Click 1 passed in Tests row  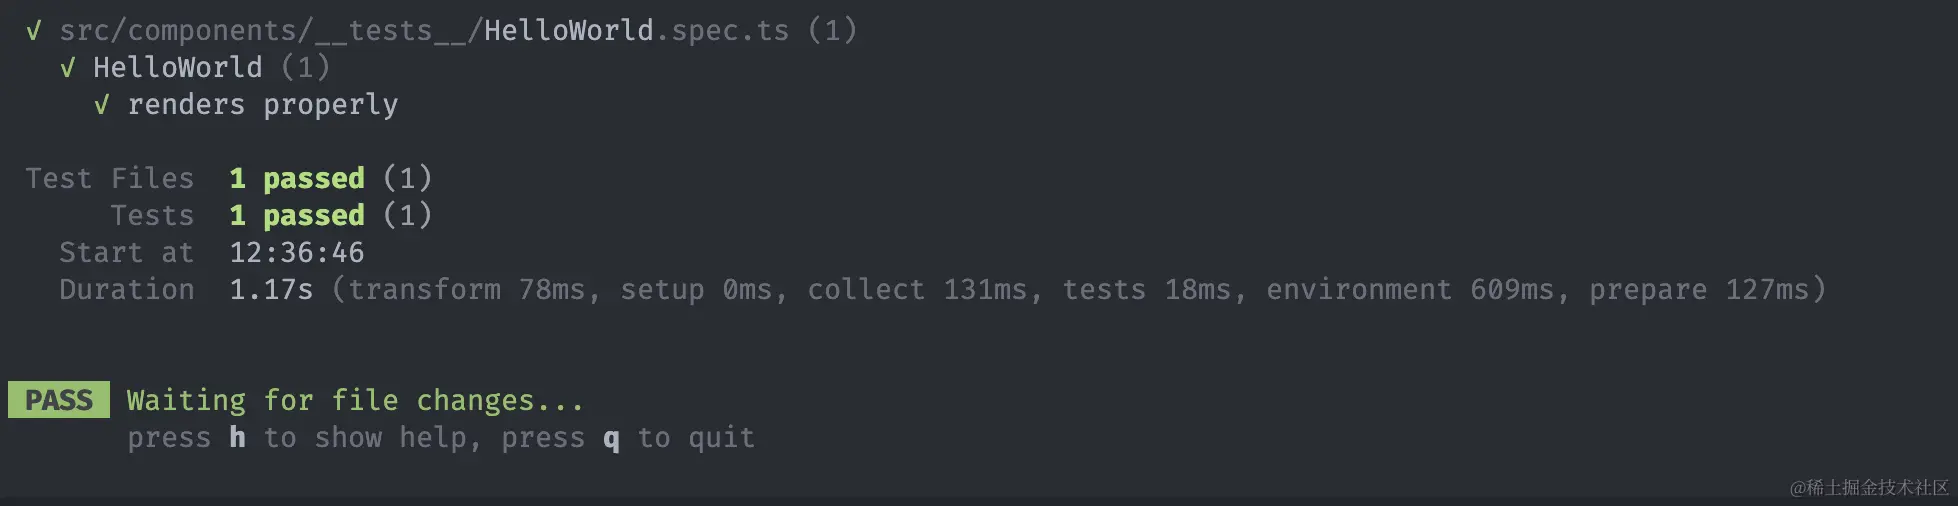(x=297, y=216)
